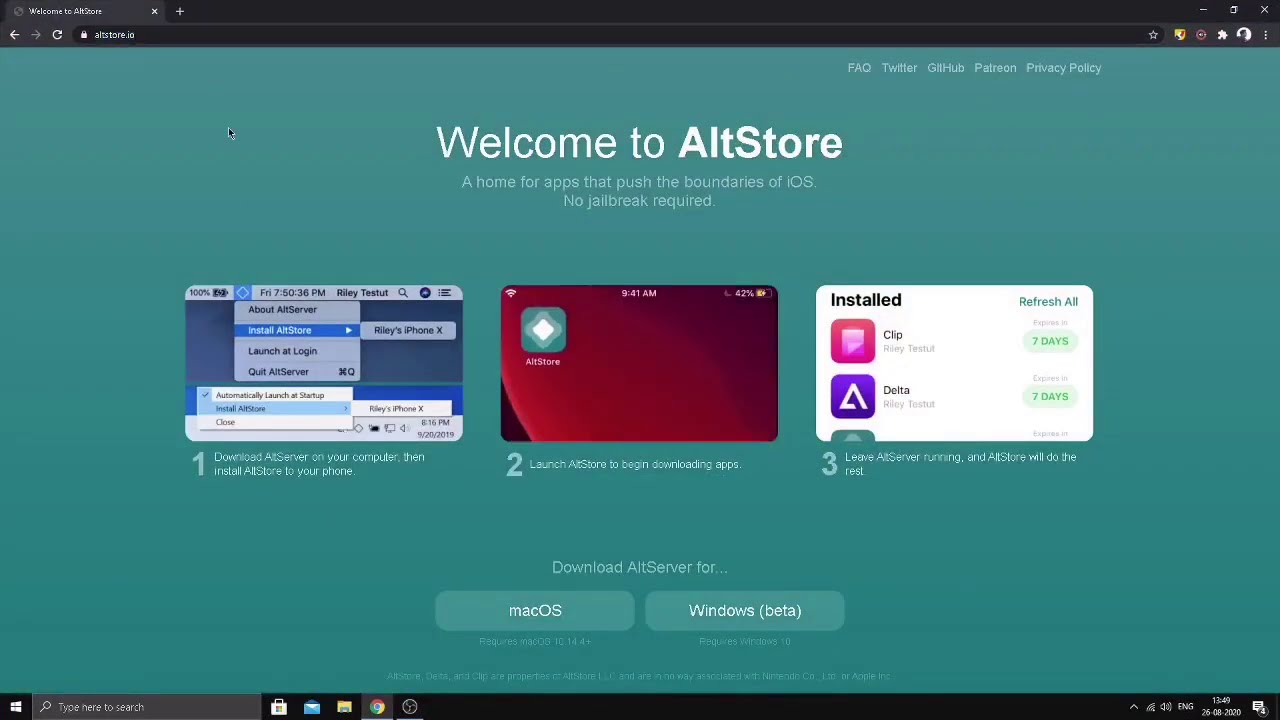Open the red circular extension icon
1280x720 pixels.
[x=1201, y=35]
